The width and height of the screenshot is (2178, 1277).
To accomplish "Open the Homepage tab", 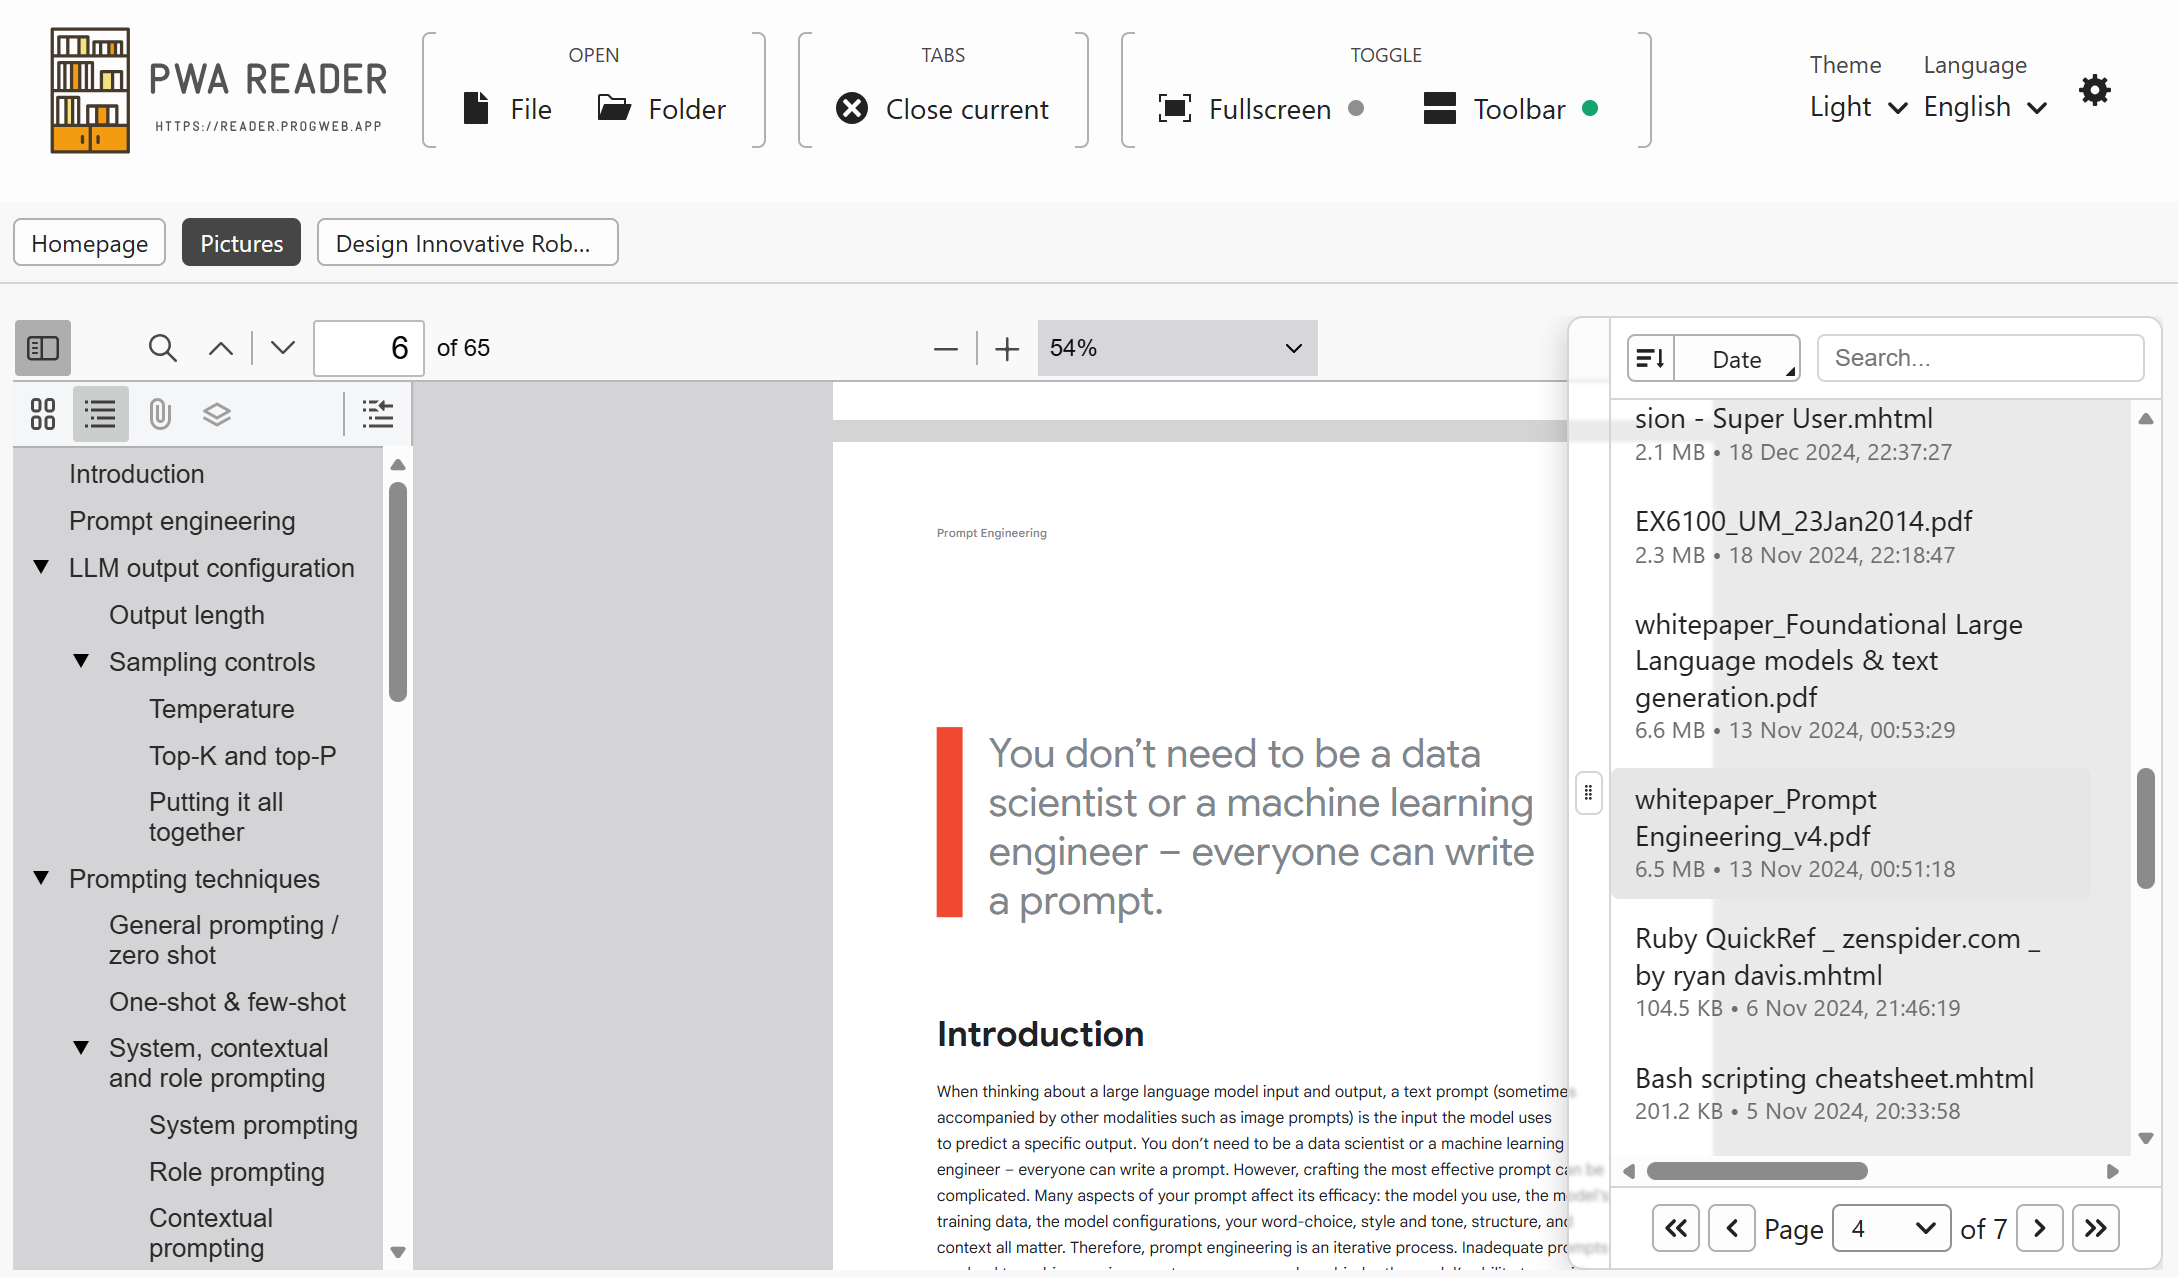I will (x=89, y=242).
